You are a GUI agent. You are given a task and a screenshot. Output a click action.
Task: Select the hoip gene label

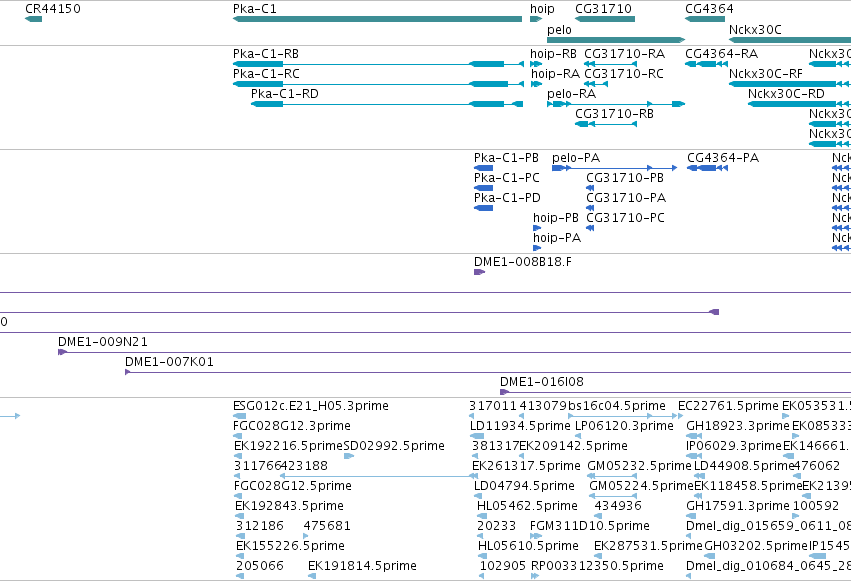click(542, 9)
